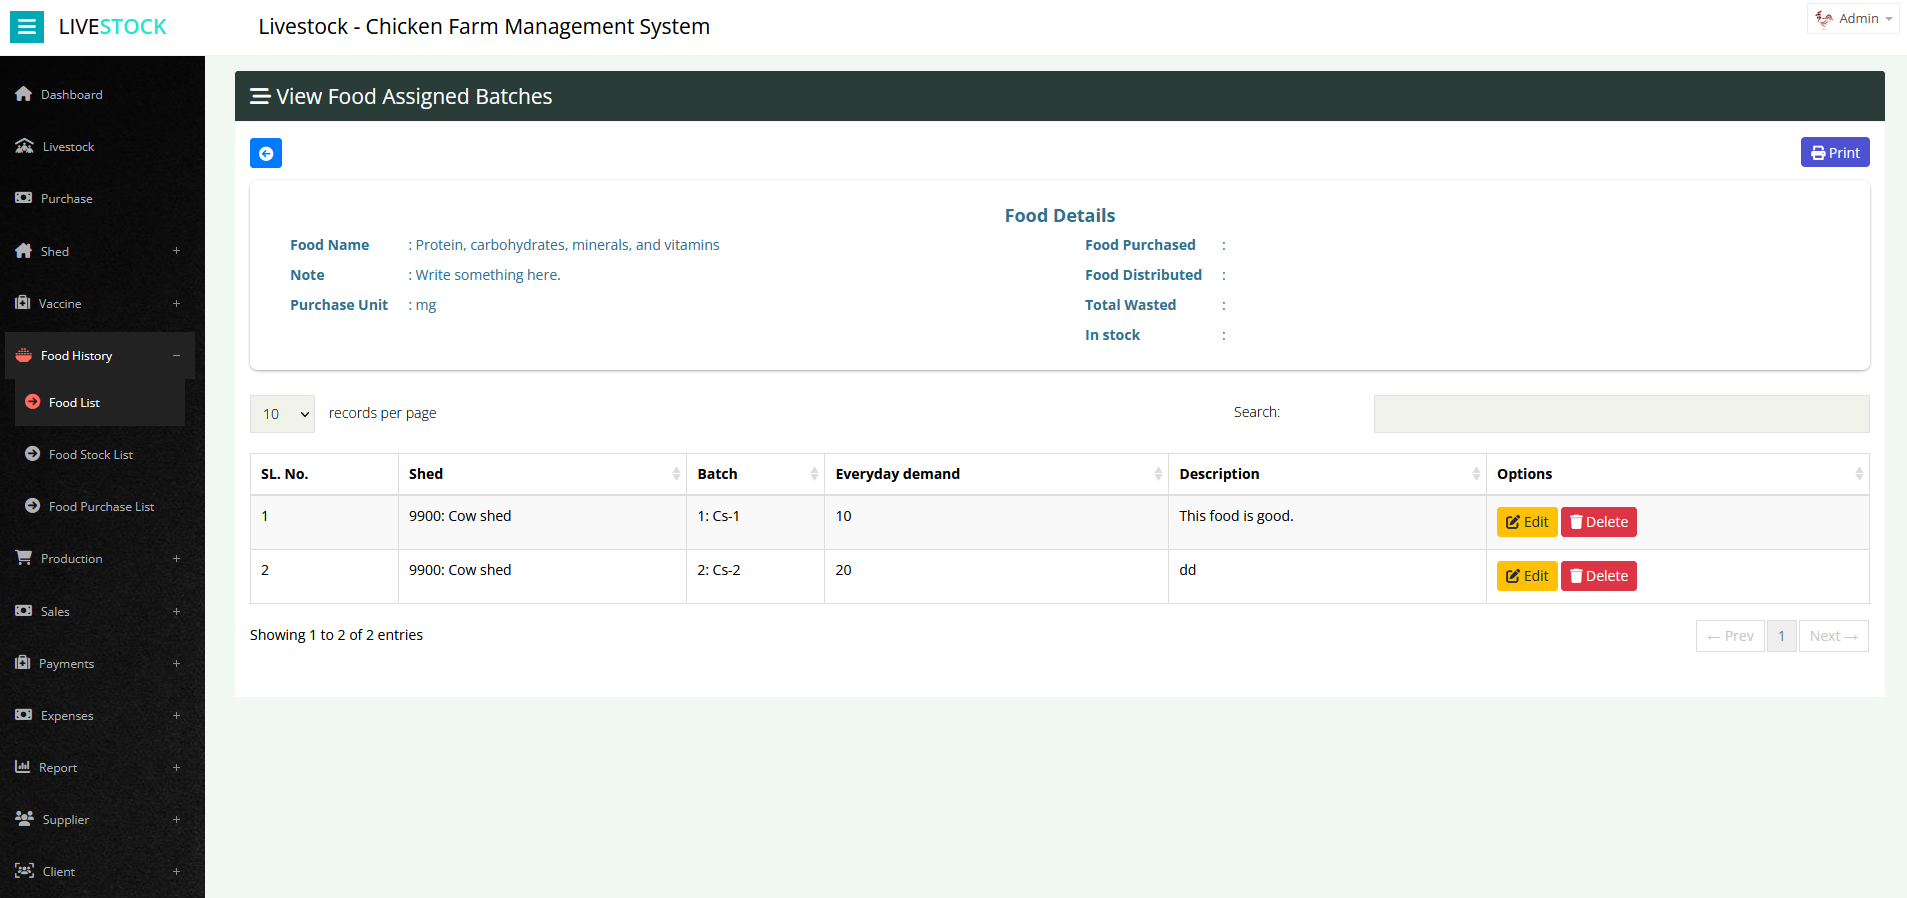Click the Print button
This screenshot has width=1907, height=898.
tap(1834, 153)
